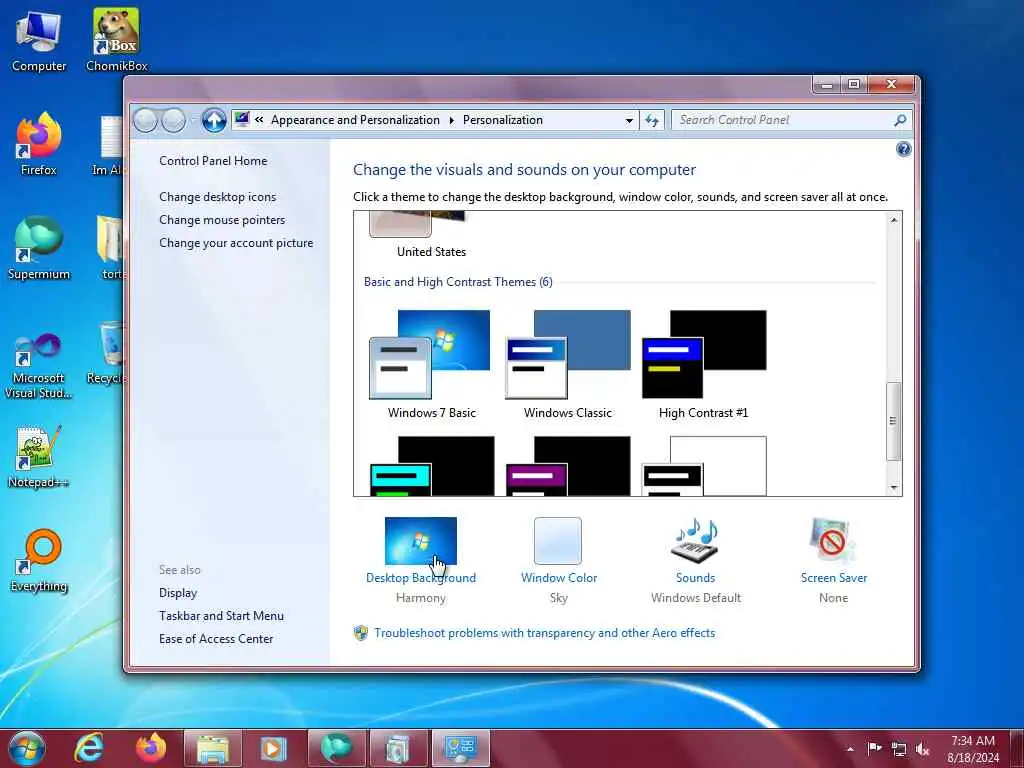Click the Desktop Background text label
Viewport: 1024px width, 768px height.
click(x=421, y=577)
